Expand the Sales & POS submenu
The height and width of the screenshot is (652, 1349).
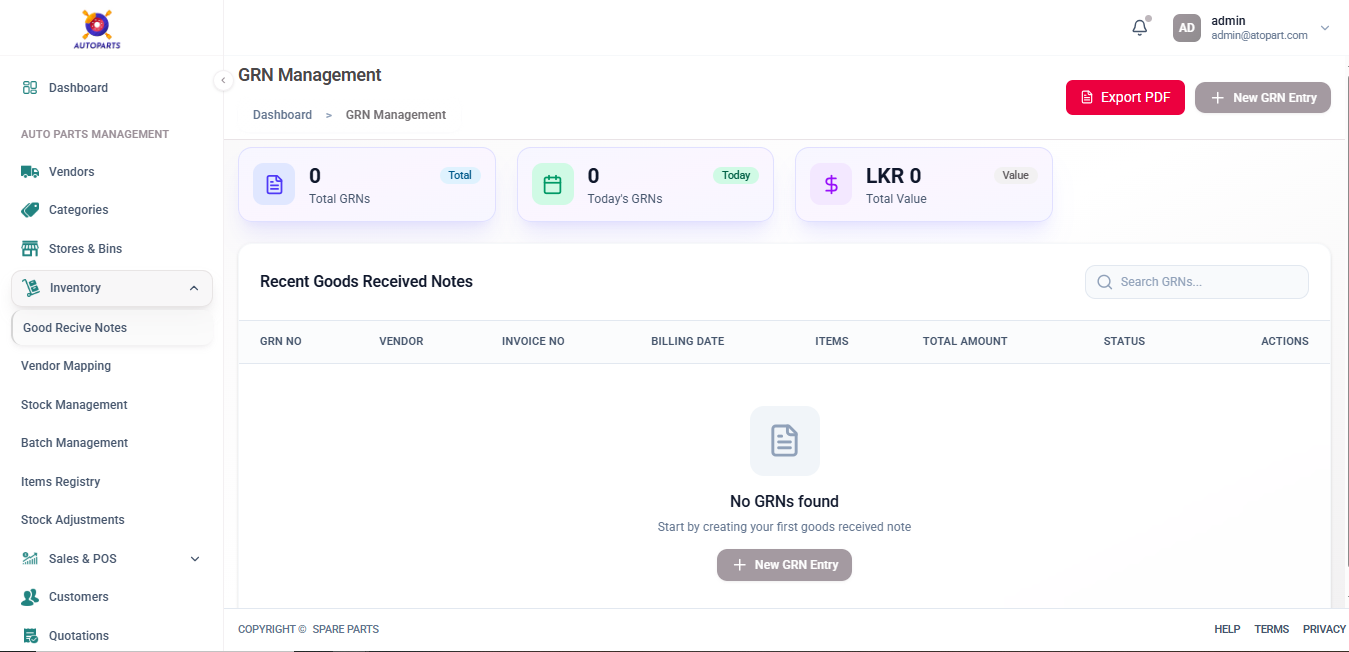(195, 559)
